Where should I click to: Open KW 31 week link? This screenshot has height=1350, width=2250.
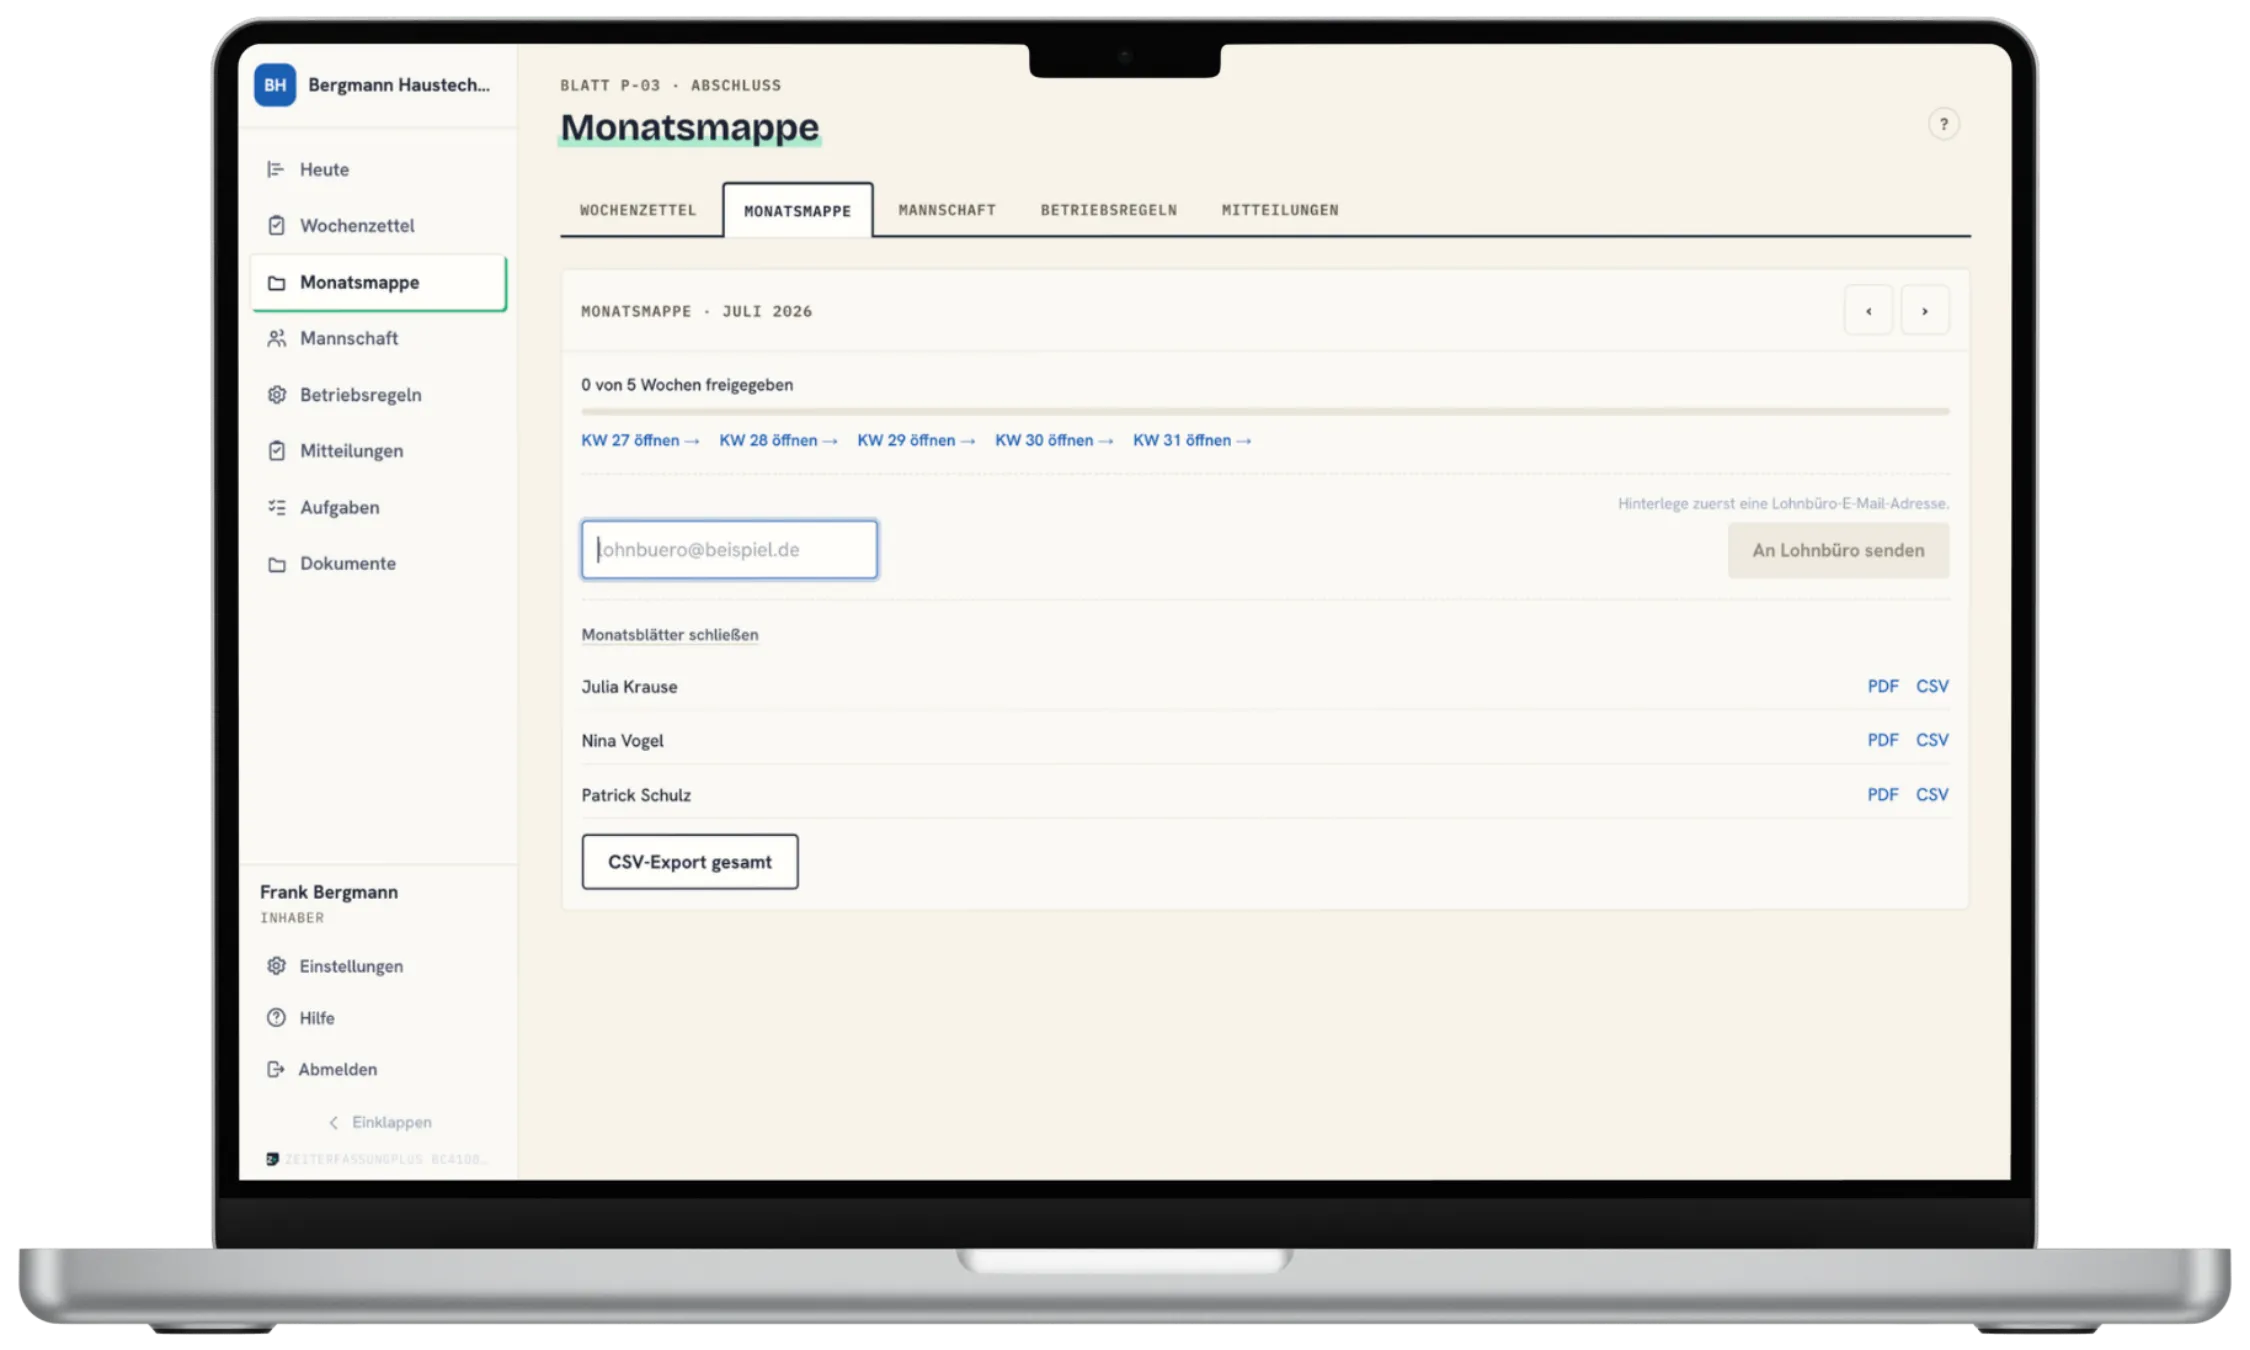[x=1192, y=440]
